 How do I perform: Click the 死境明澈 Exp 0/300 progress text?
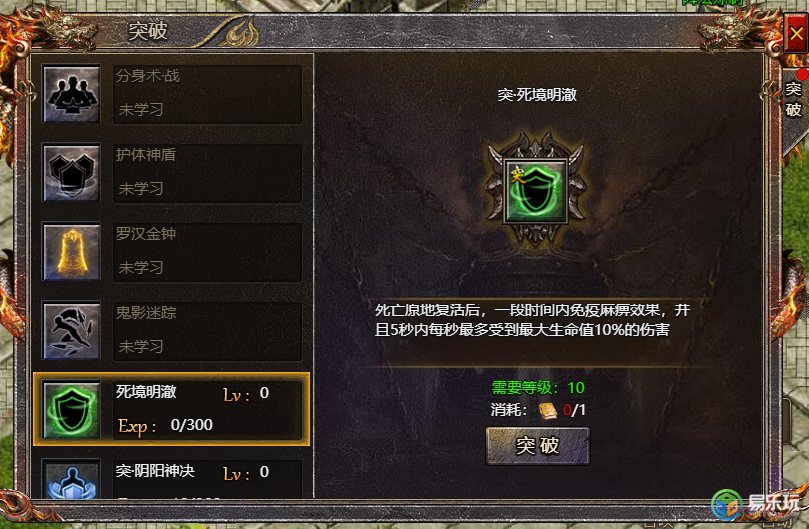pos(165,425)
